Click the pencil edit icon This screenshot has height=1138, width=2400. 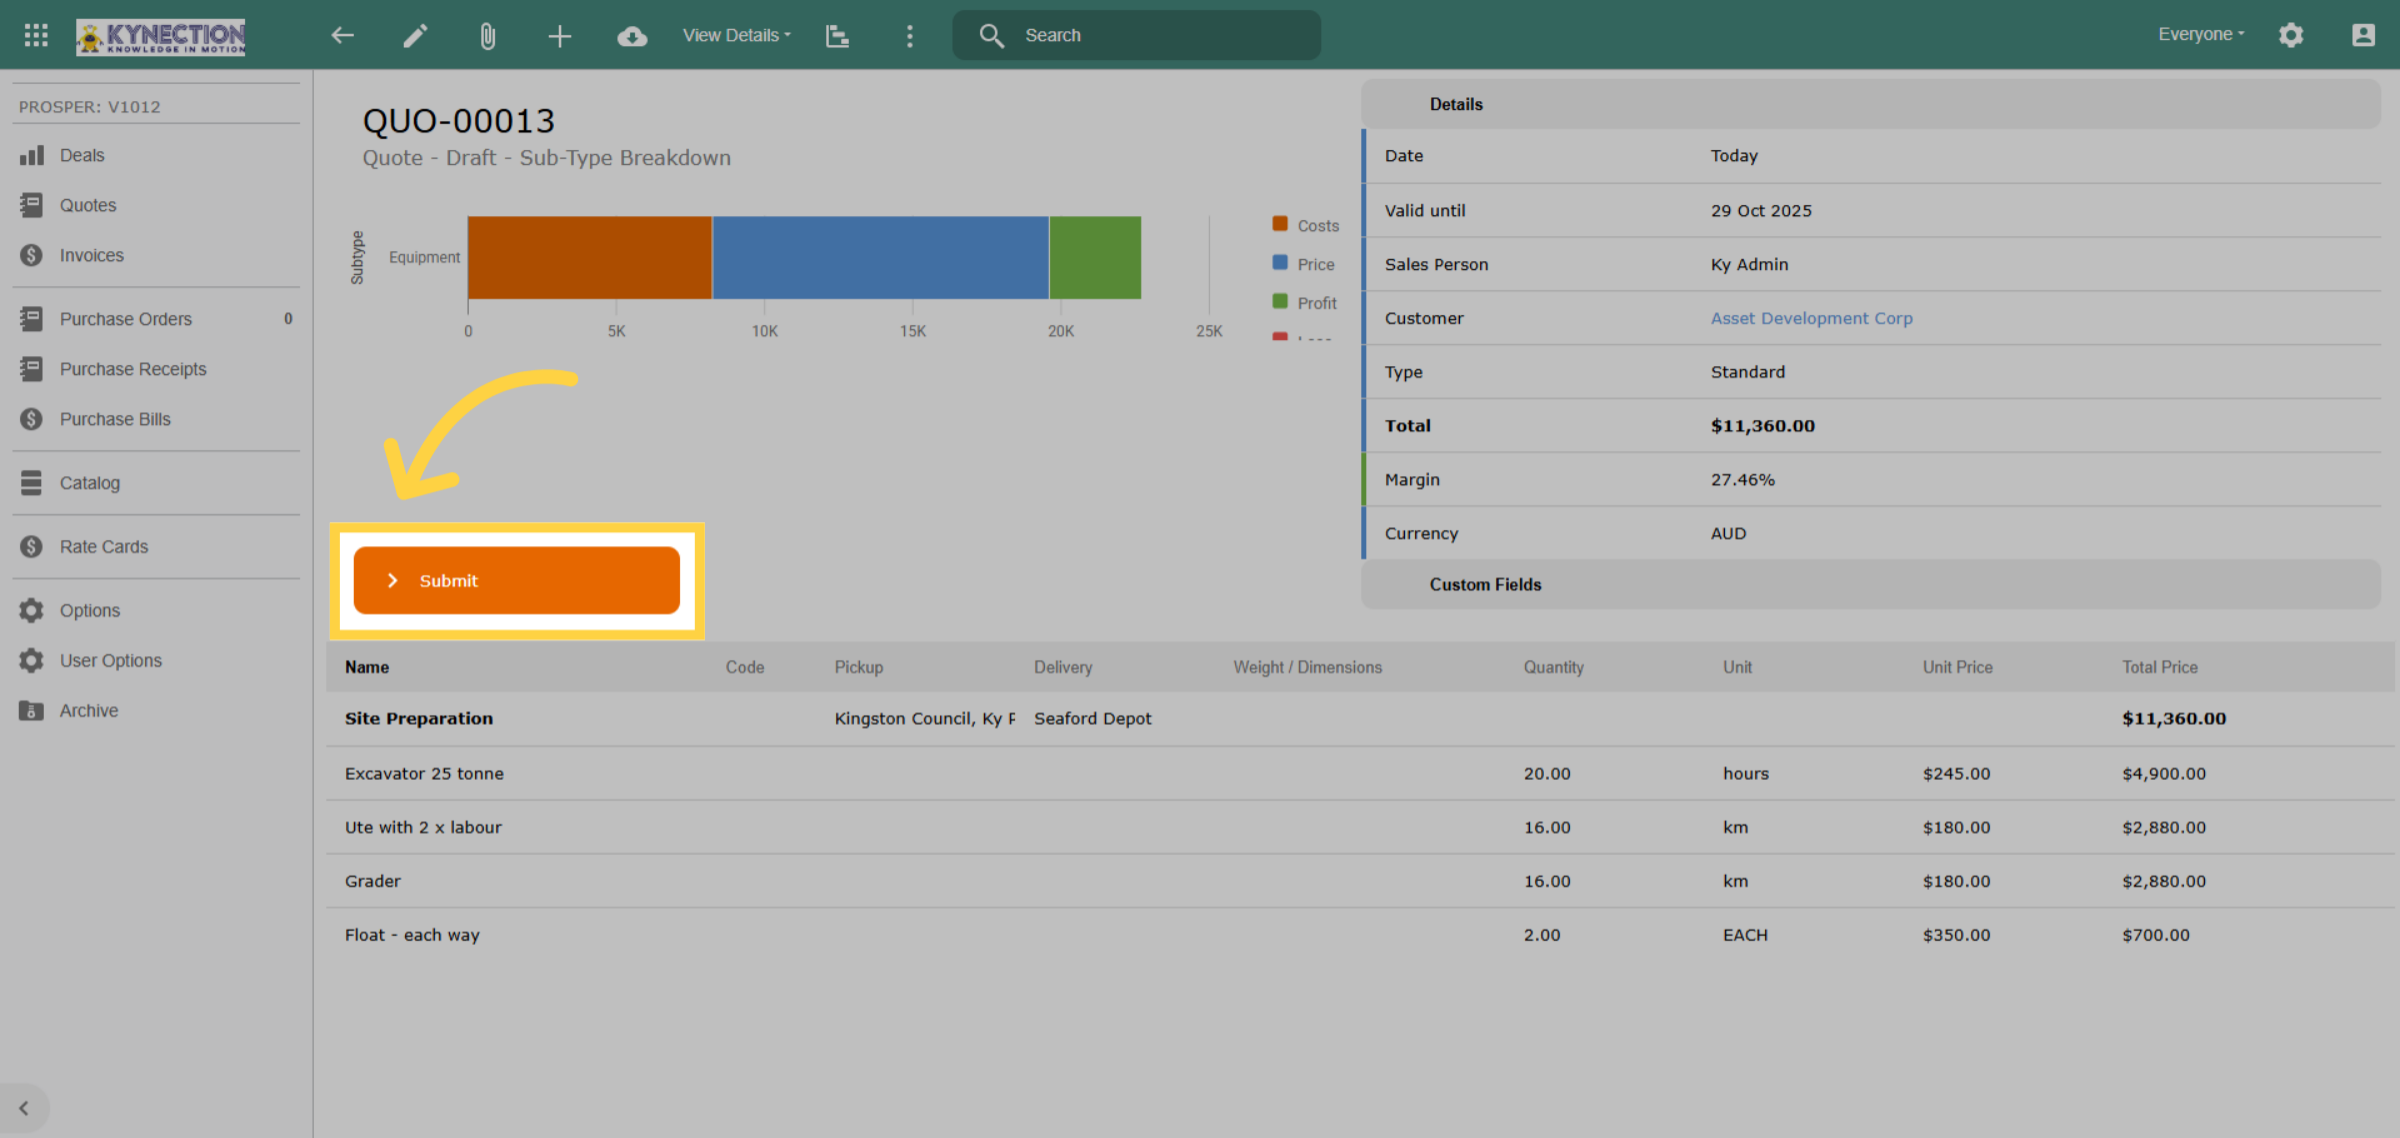point(415,35)
